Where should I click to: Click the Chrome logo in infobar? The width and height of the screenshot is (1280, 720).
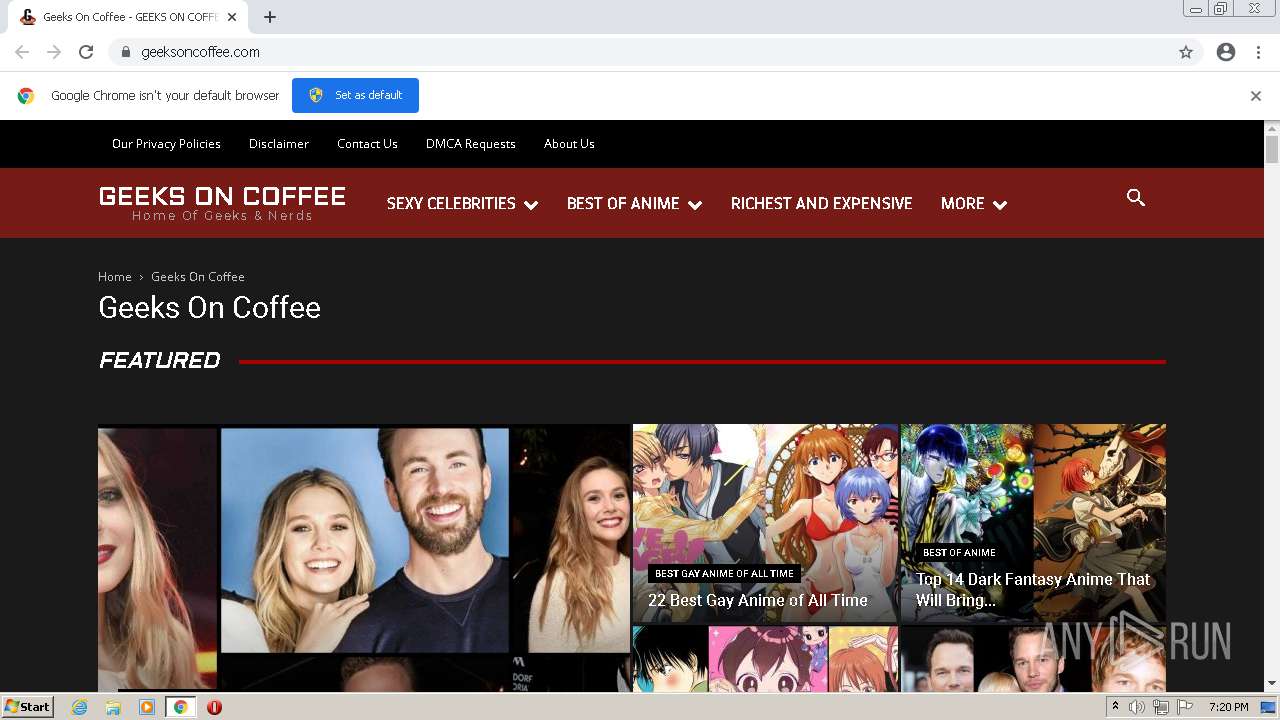[26, 96]
